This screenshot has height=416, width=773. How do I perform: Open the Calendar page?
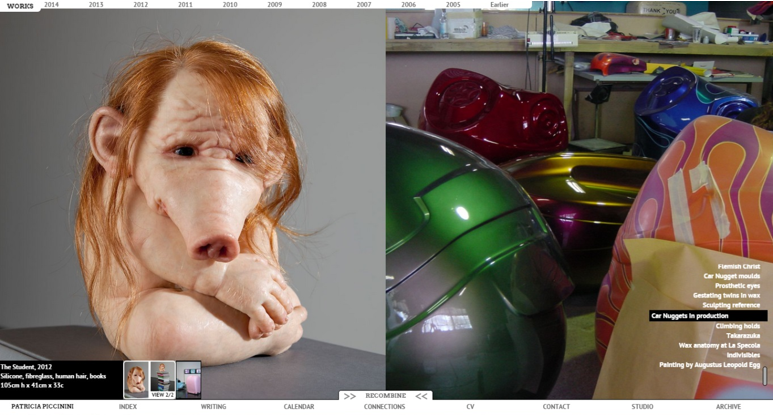coord(299,407)
